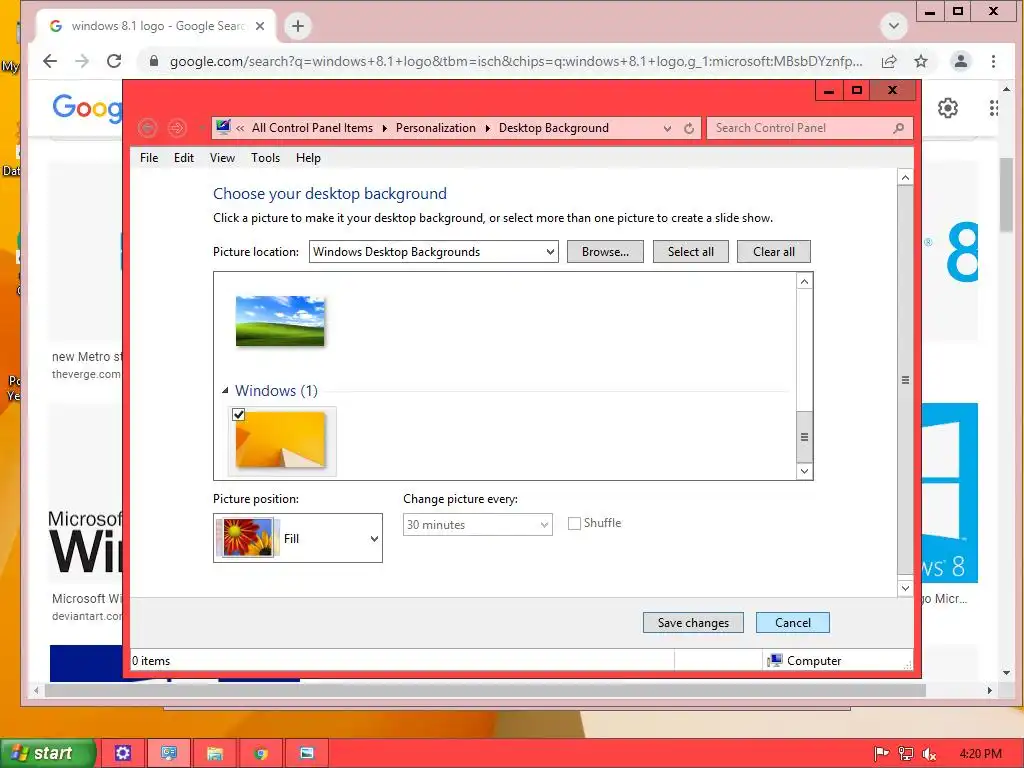
Task: Open Chrome profile avatar
Action: (961, 61)
